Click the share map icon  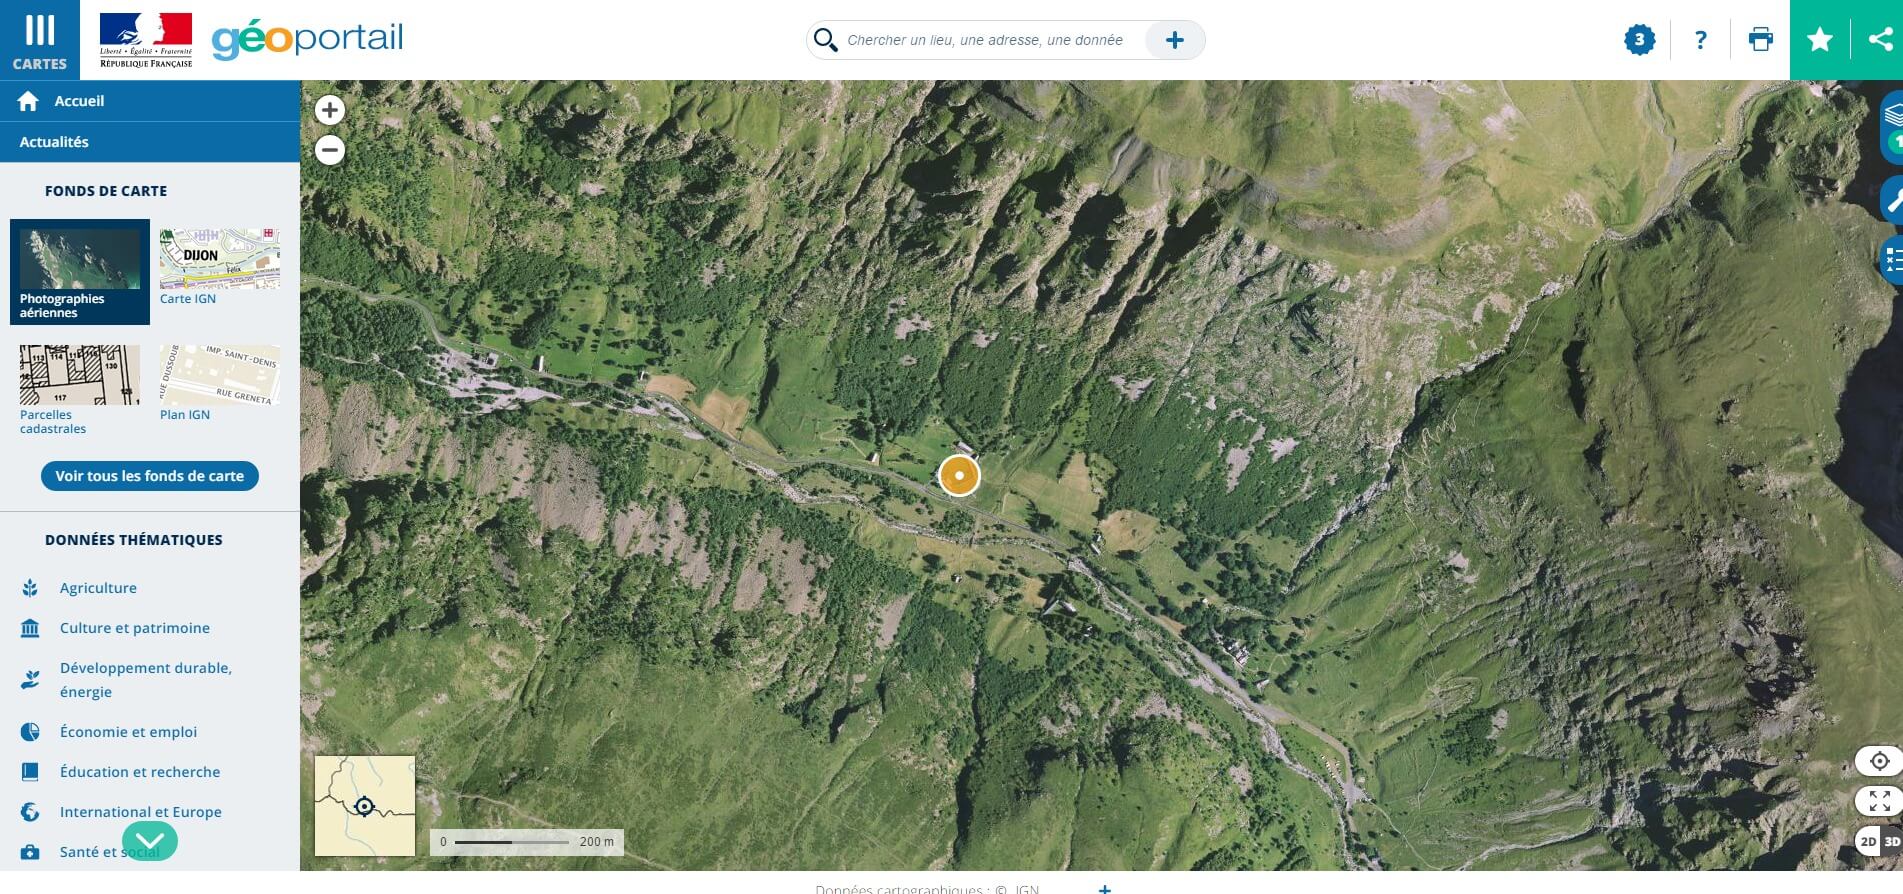pos(1879,40)
